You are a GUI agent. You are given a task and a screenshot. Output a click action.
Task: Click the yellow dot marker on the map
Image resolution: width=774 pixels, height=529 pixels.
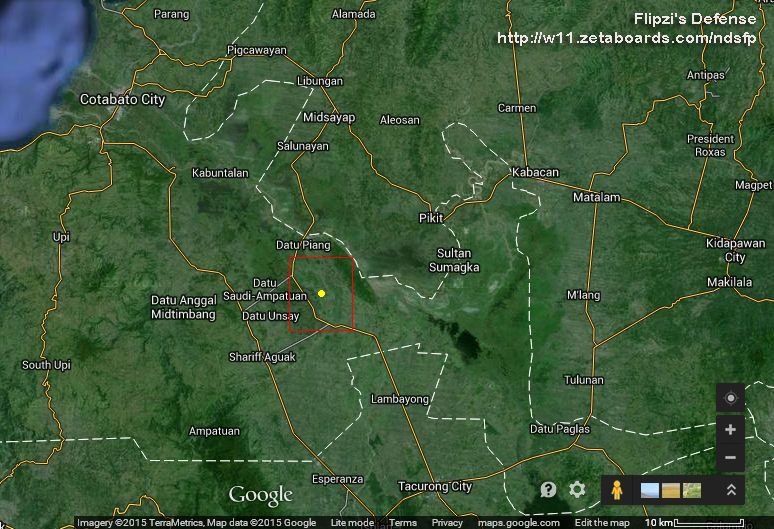click(321, 293)
